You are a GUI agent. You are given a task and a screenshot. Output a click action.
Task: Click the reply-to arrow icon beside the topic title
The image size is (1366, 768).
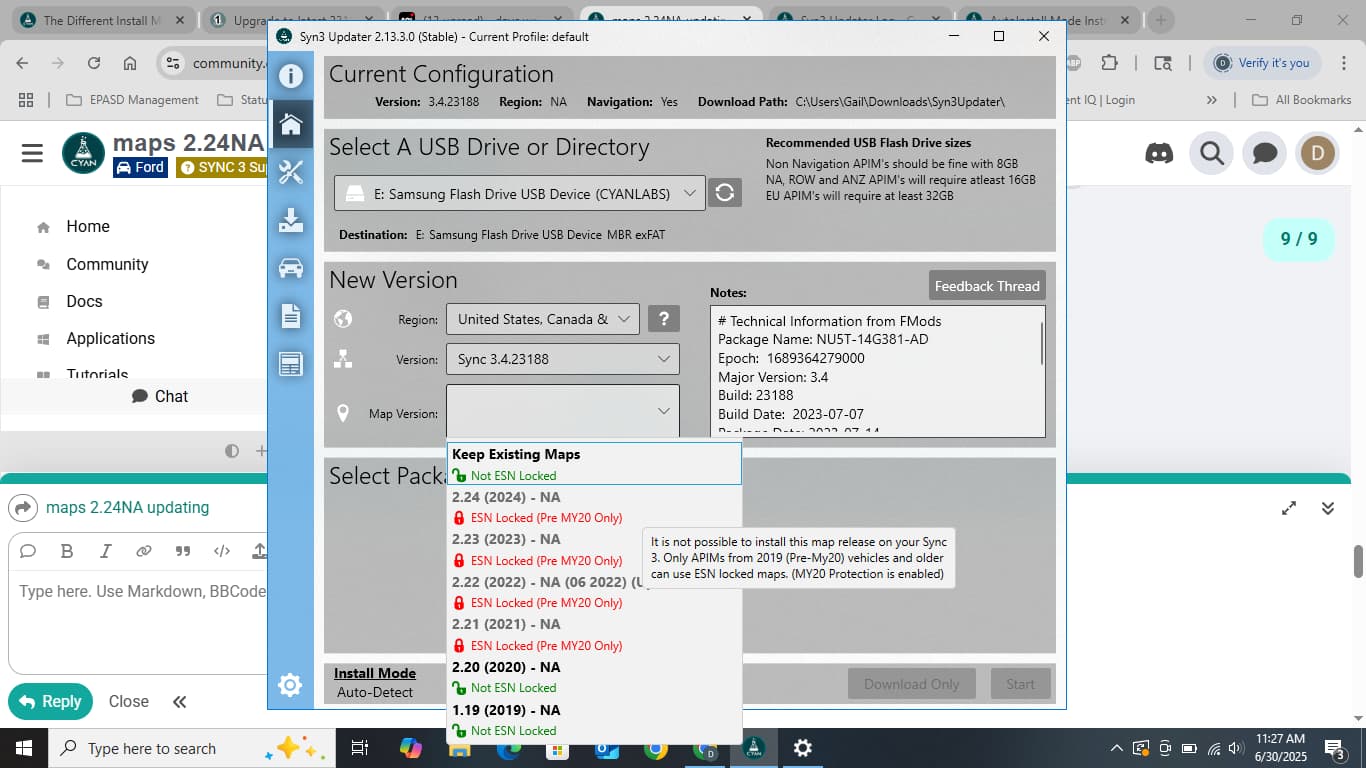pos(22,508)
